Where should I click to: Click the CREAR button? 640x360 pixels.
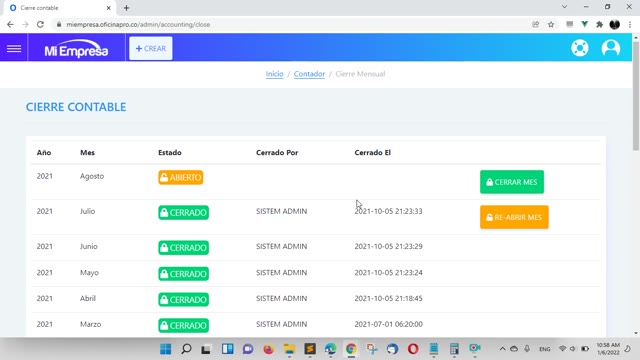(151, 49)
